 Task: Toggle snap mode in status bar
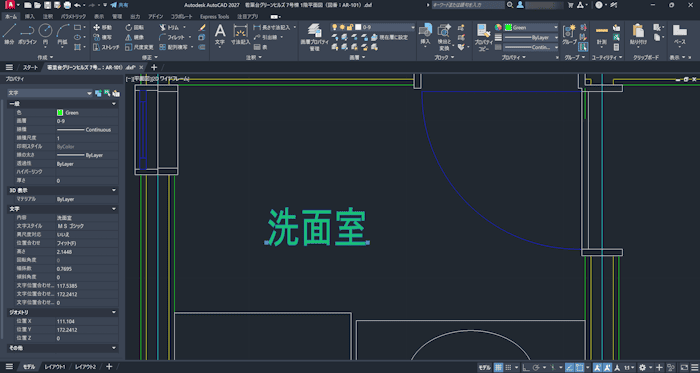pos(508,367)
